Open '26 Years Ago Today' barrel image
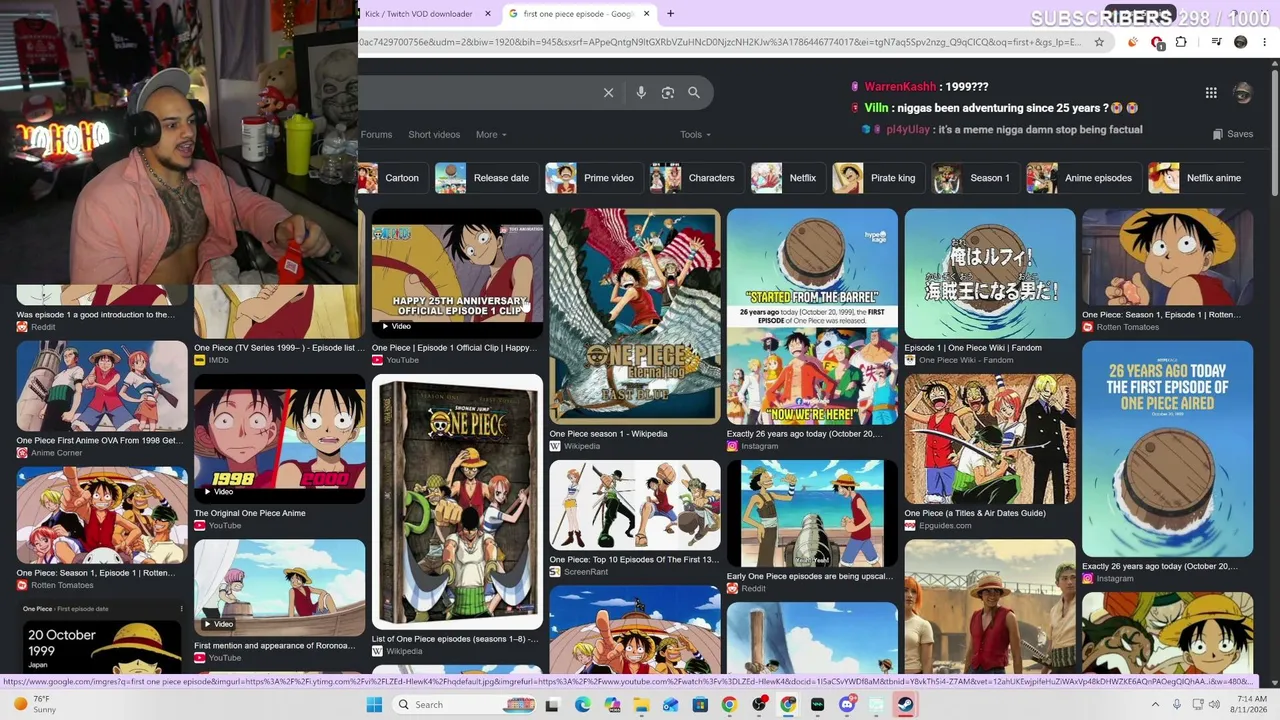Viewport: 1280px width, 720px height. (x=1167, y=449)
